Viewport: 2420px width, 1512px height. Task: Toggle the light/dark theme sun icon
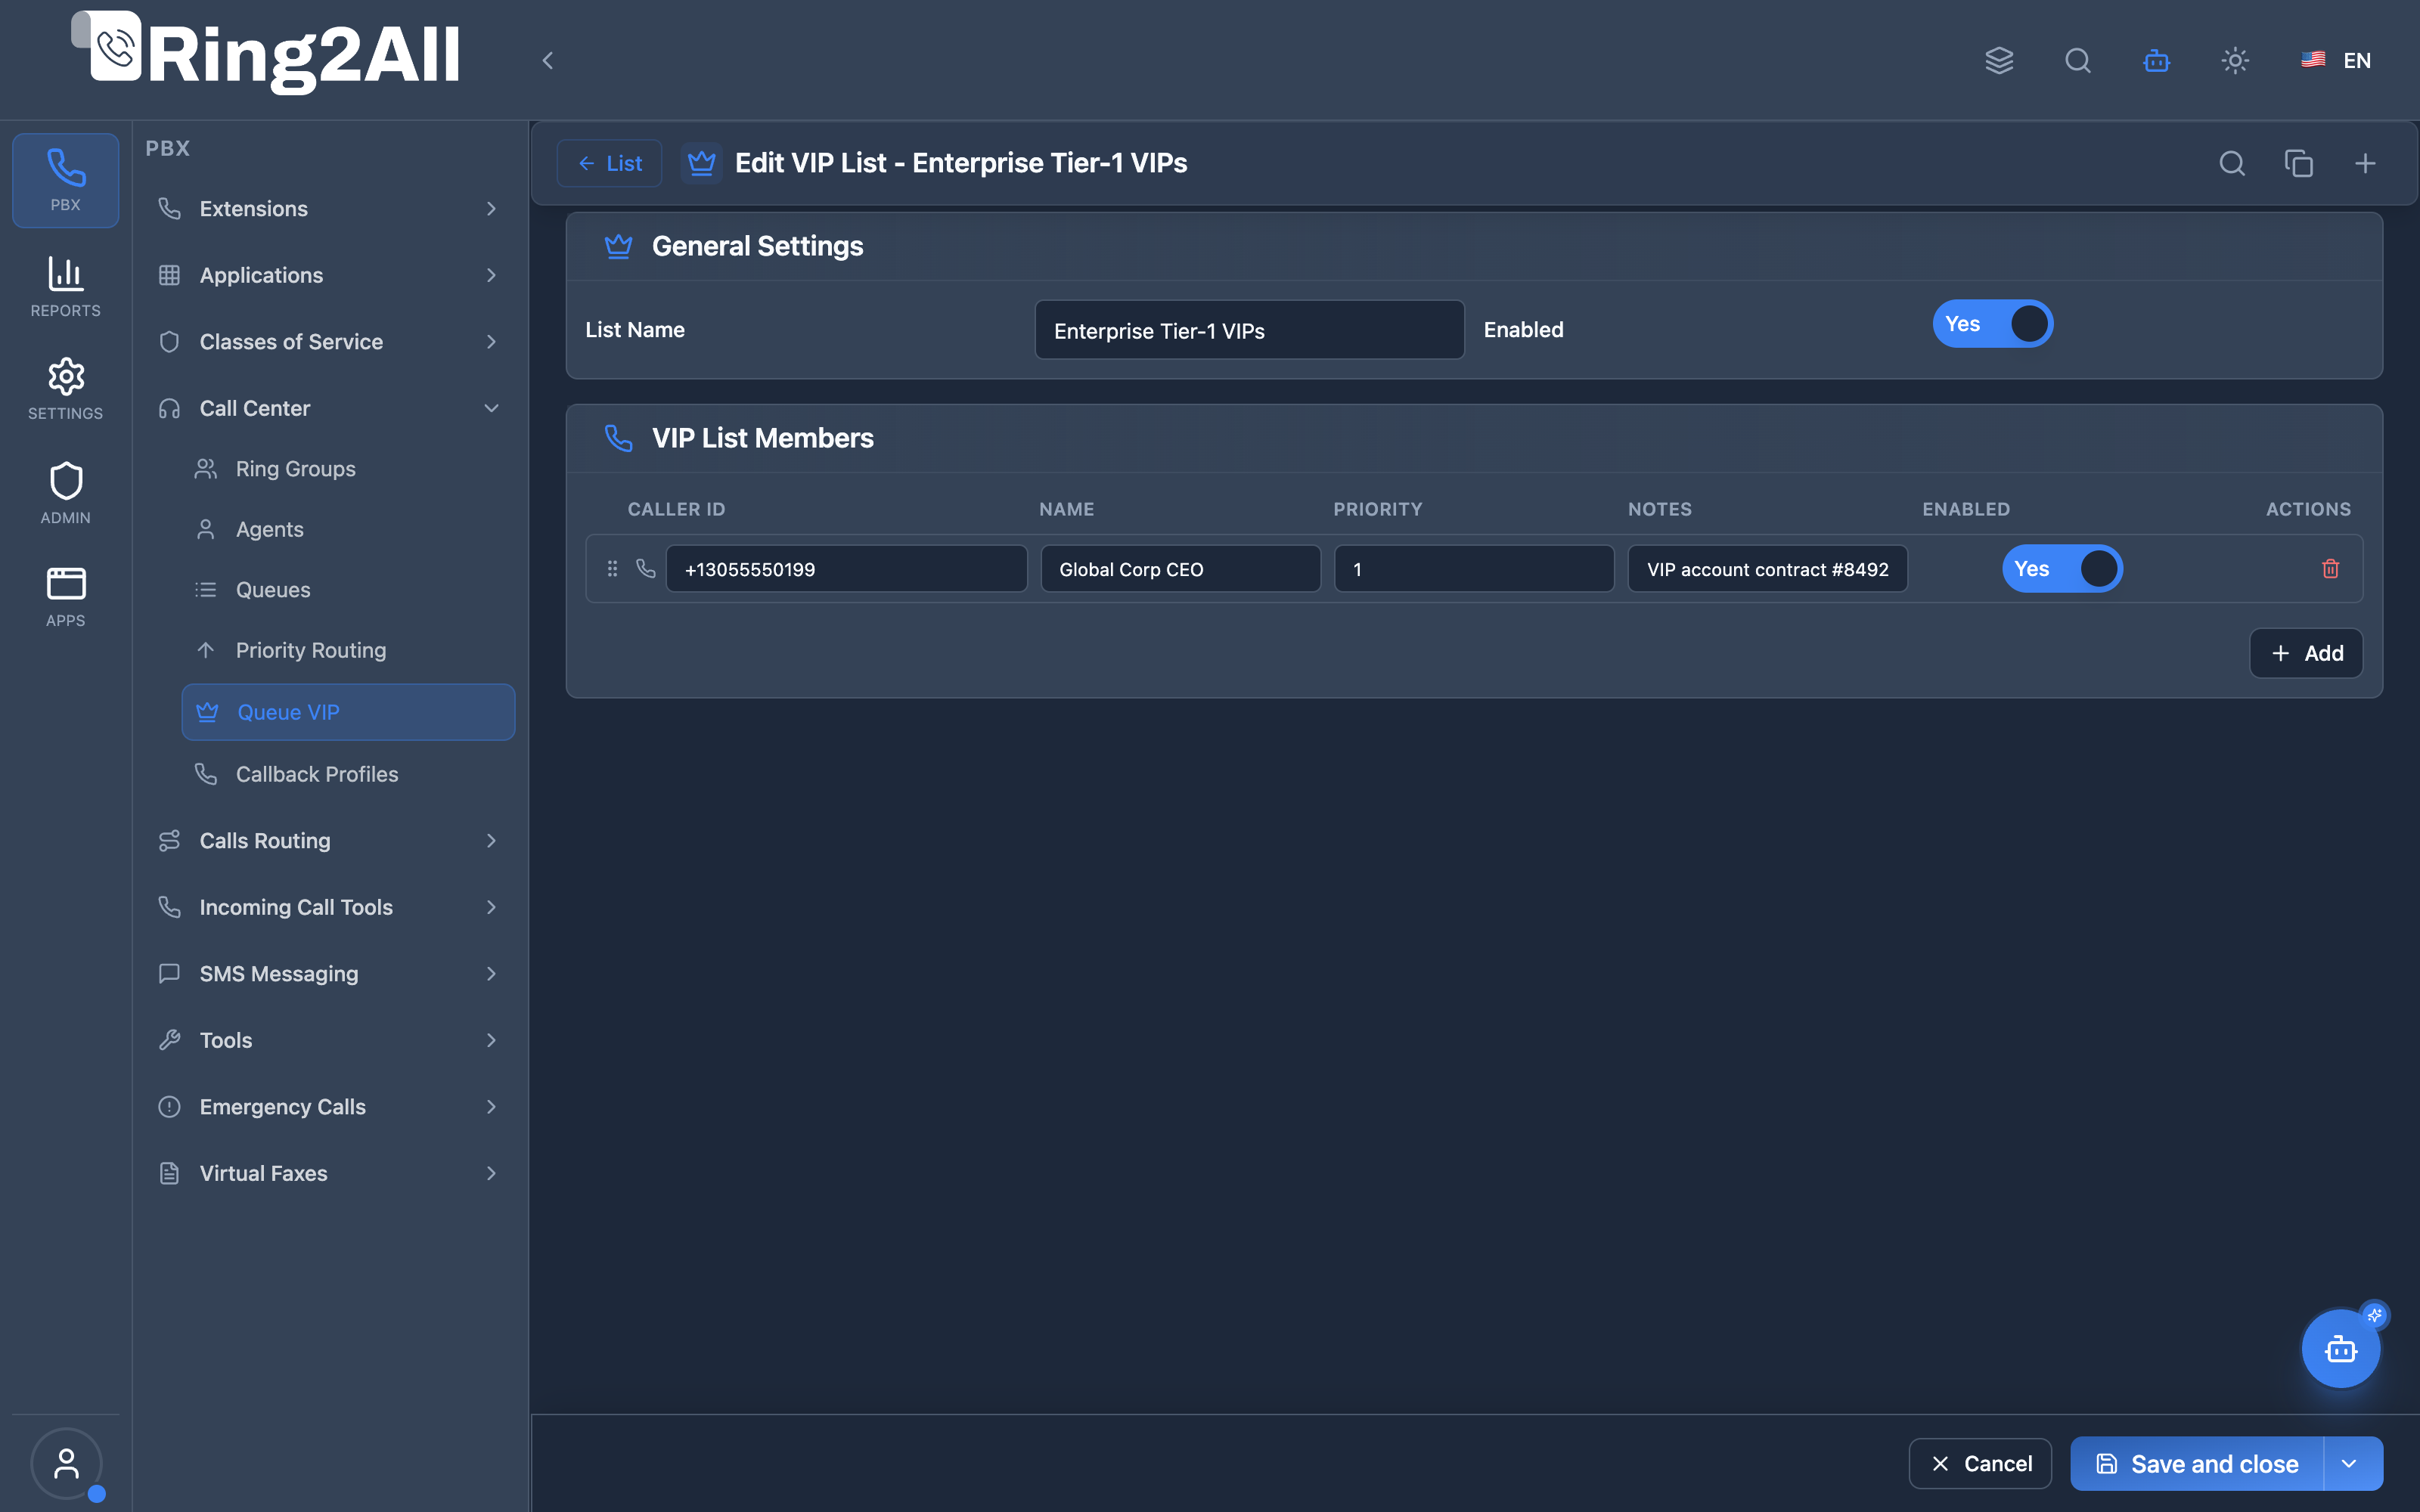2235,61
